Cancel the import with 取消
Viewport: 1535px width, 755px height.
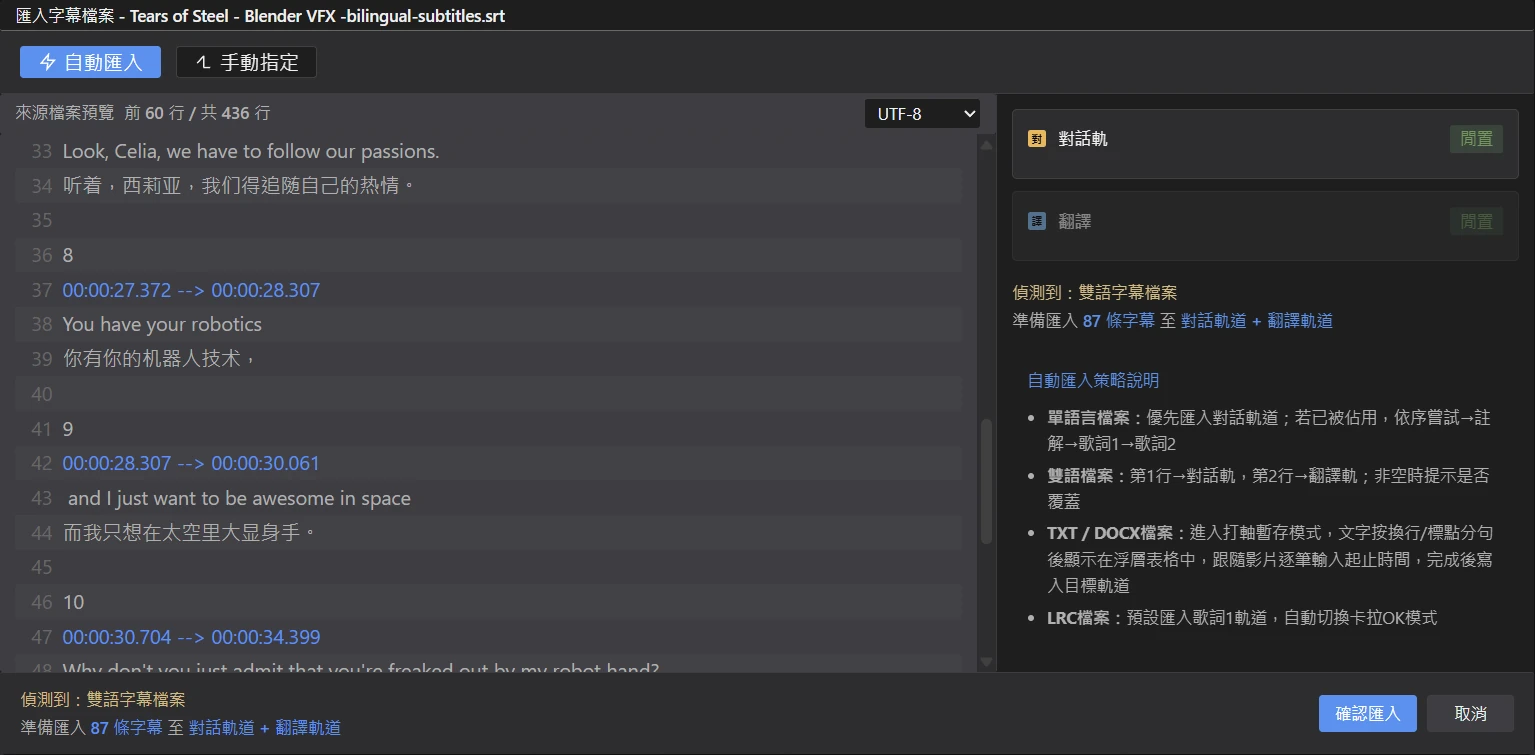pos(1470,713)
